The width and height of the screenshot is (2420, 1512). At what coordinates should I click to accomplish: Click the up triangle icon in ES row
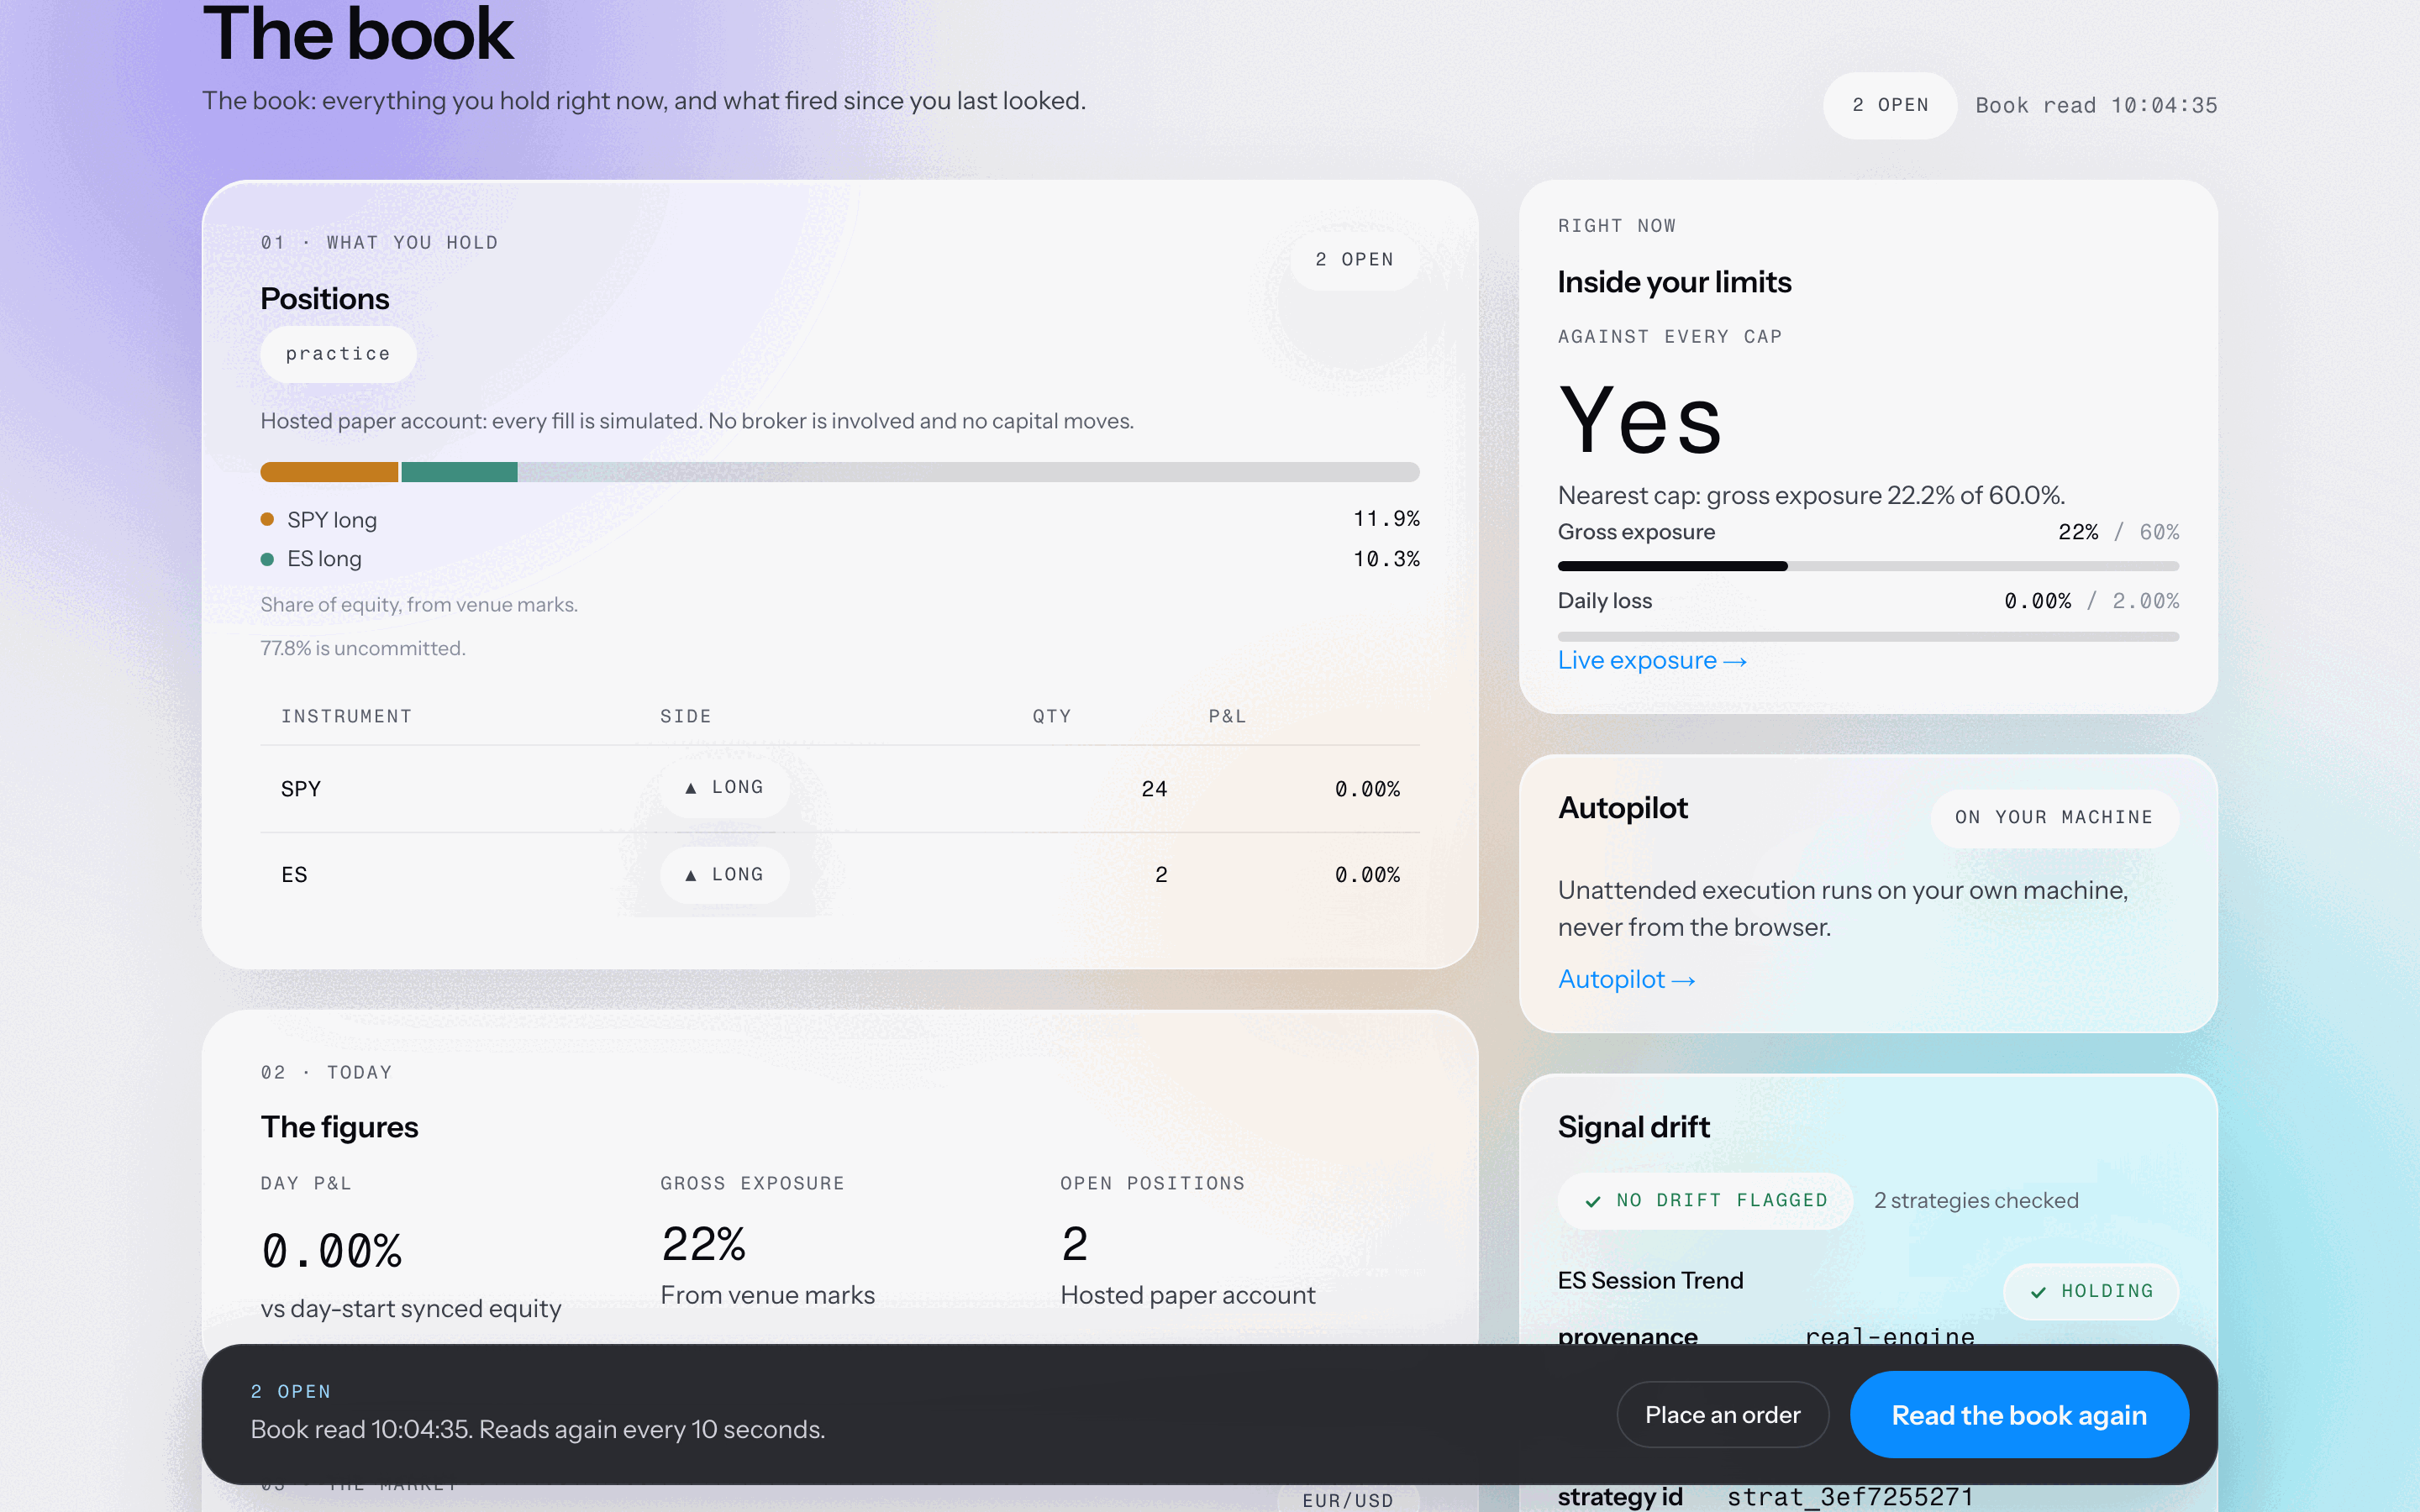pyautogui.click(x=690, y=875)
